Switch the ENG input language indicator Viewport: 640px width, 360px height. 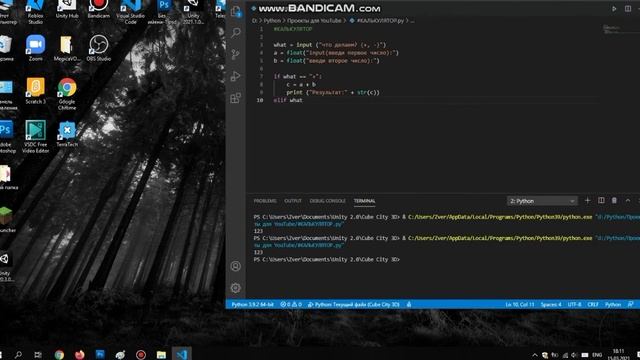(x=597, y=355)
